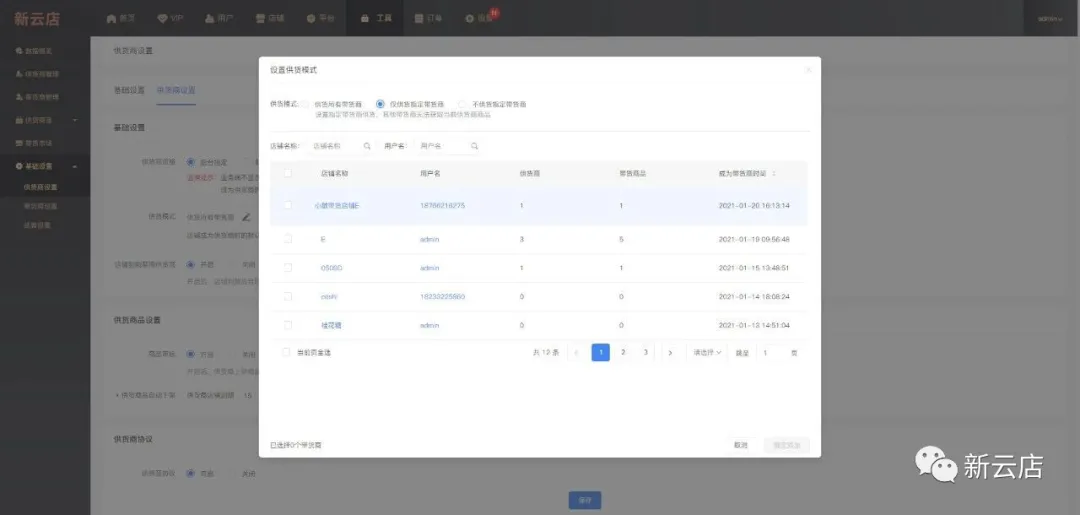Select 供货商设置 sidebar submenu item
Image resolution: width=1080 pixels, height=515 pixels.
[x=40, y=187]
